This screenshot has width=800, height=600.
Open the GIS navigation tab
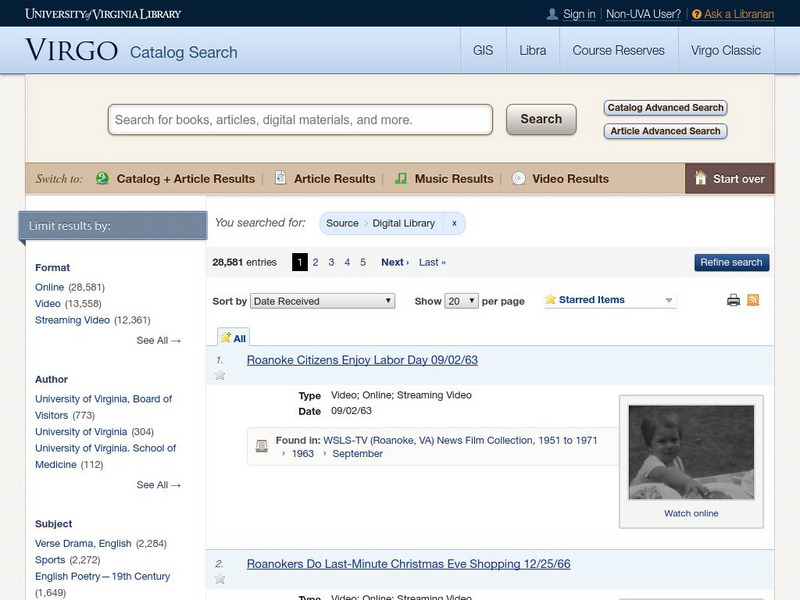pyautogui.click(x=483, y=51)
